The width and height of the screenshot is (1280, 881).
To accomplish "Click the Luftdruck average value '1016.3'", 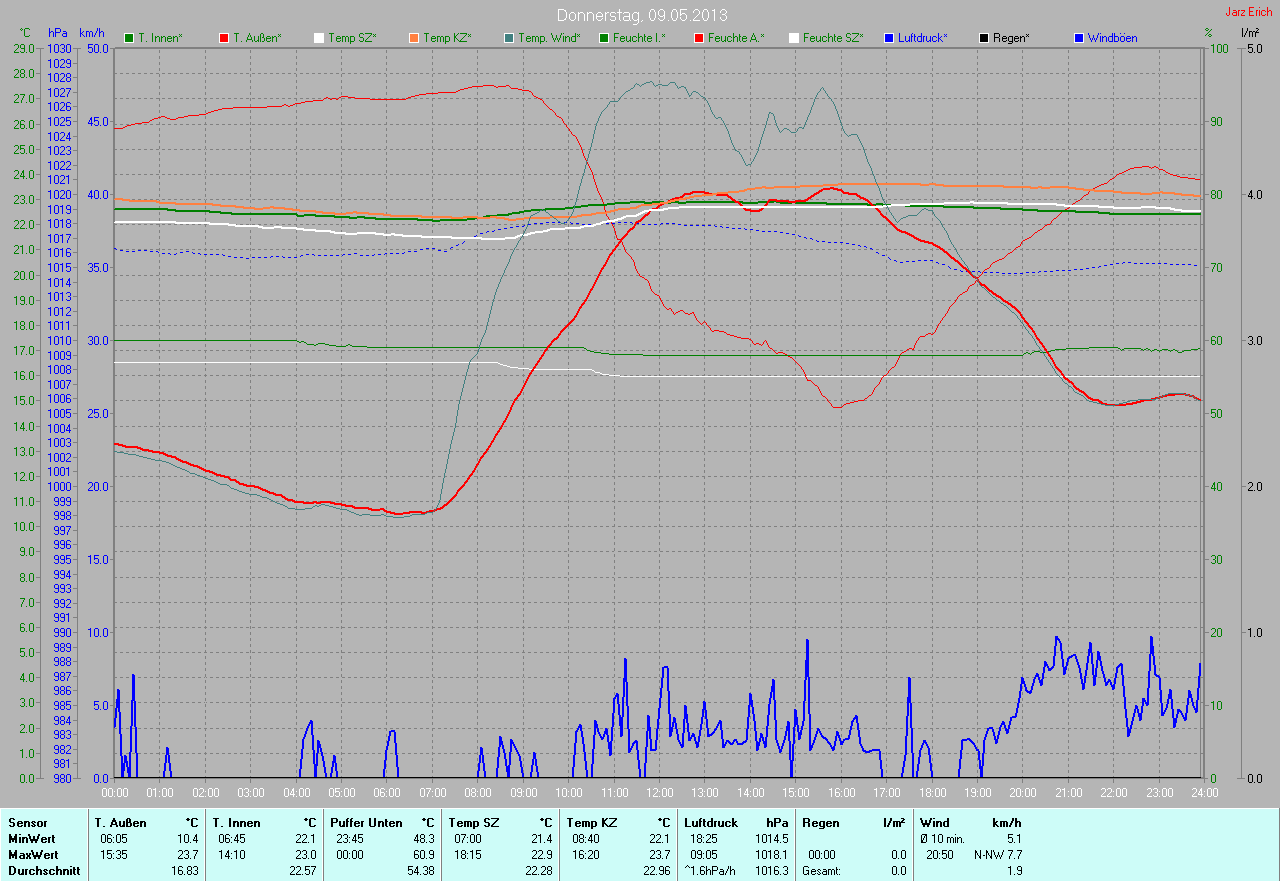I will (x=771, y=871).
